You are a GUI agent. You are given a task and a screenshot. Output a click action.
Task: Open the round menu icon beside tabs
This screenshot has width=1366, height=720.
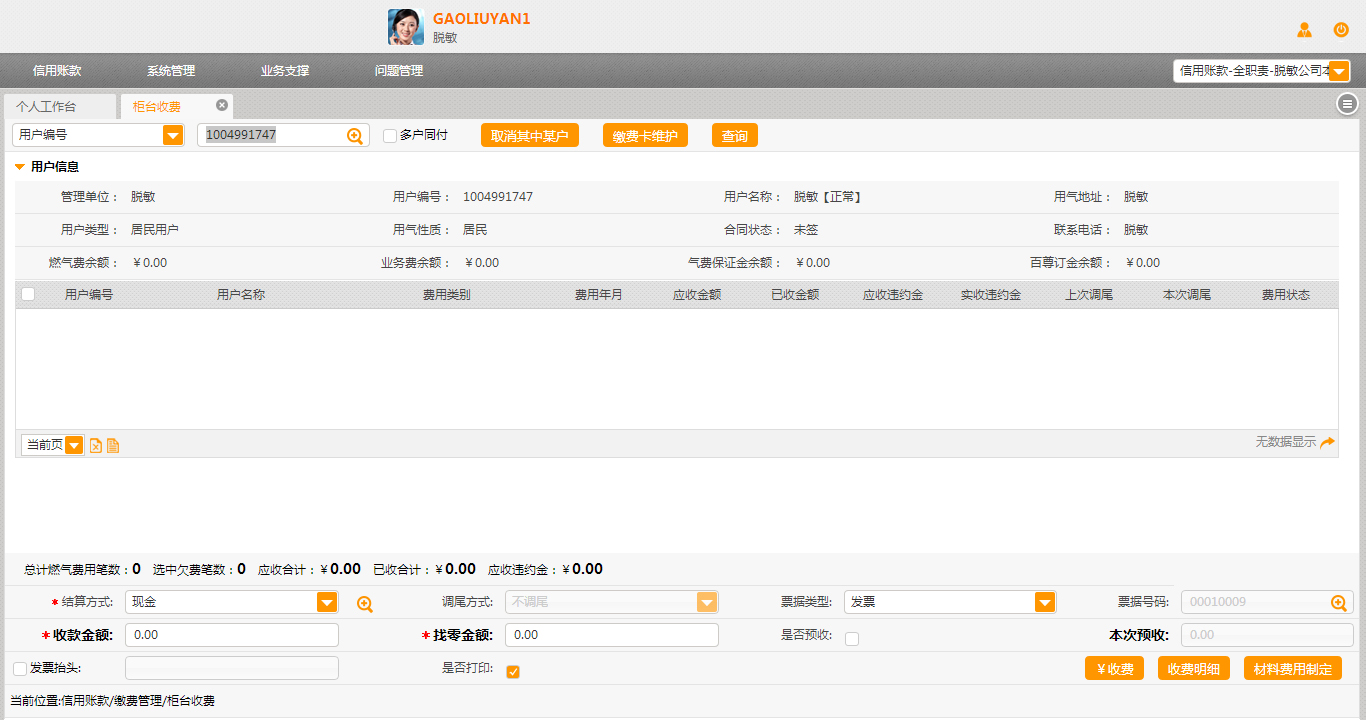pyautogui.click(x=1347, y=103)
